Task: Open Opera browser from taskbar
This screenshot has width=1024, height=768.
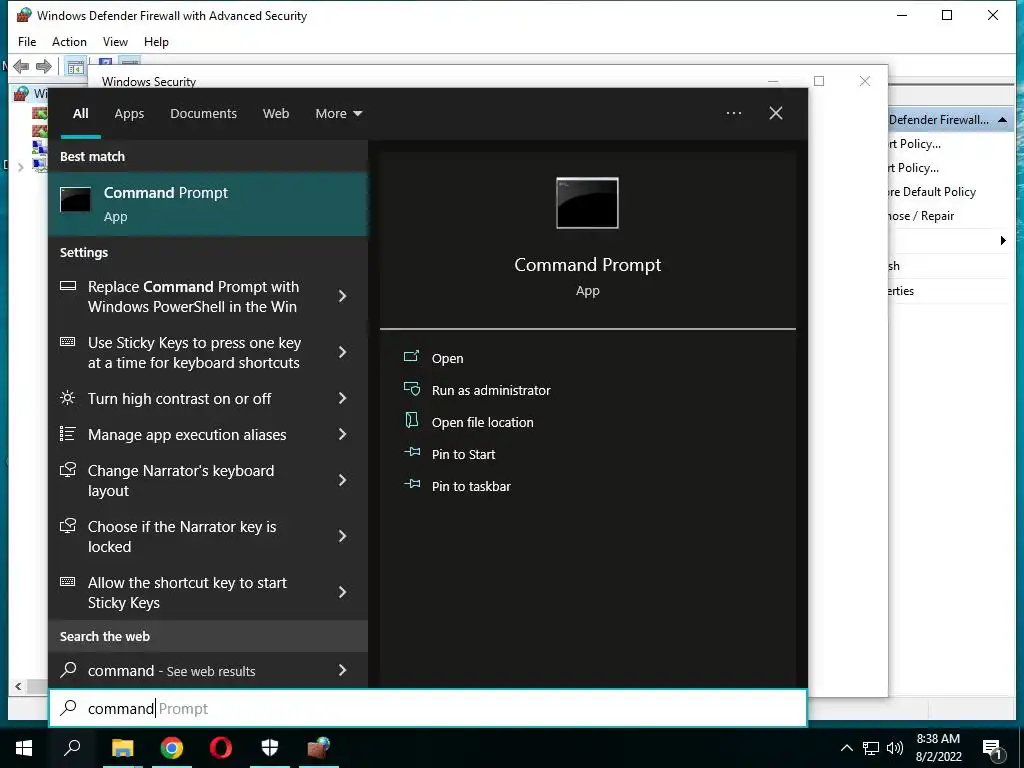Action: click(x=221, y=748)
